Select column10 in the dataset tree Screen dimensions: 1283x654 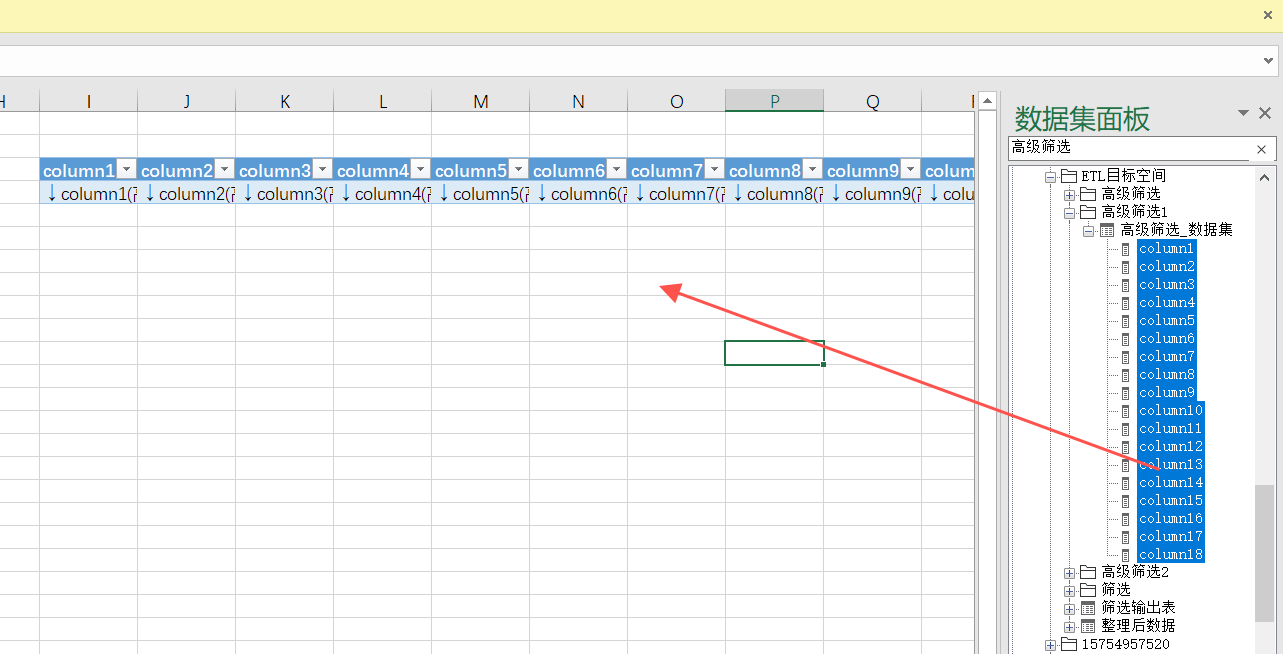1170,411
